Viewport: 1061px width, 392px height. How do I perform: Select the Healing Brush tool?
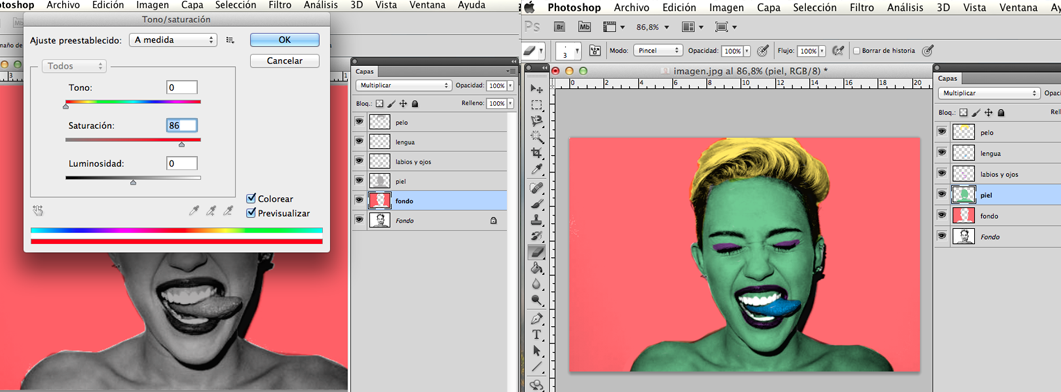tap(537, 188)
